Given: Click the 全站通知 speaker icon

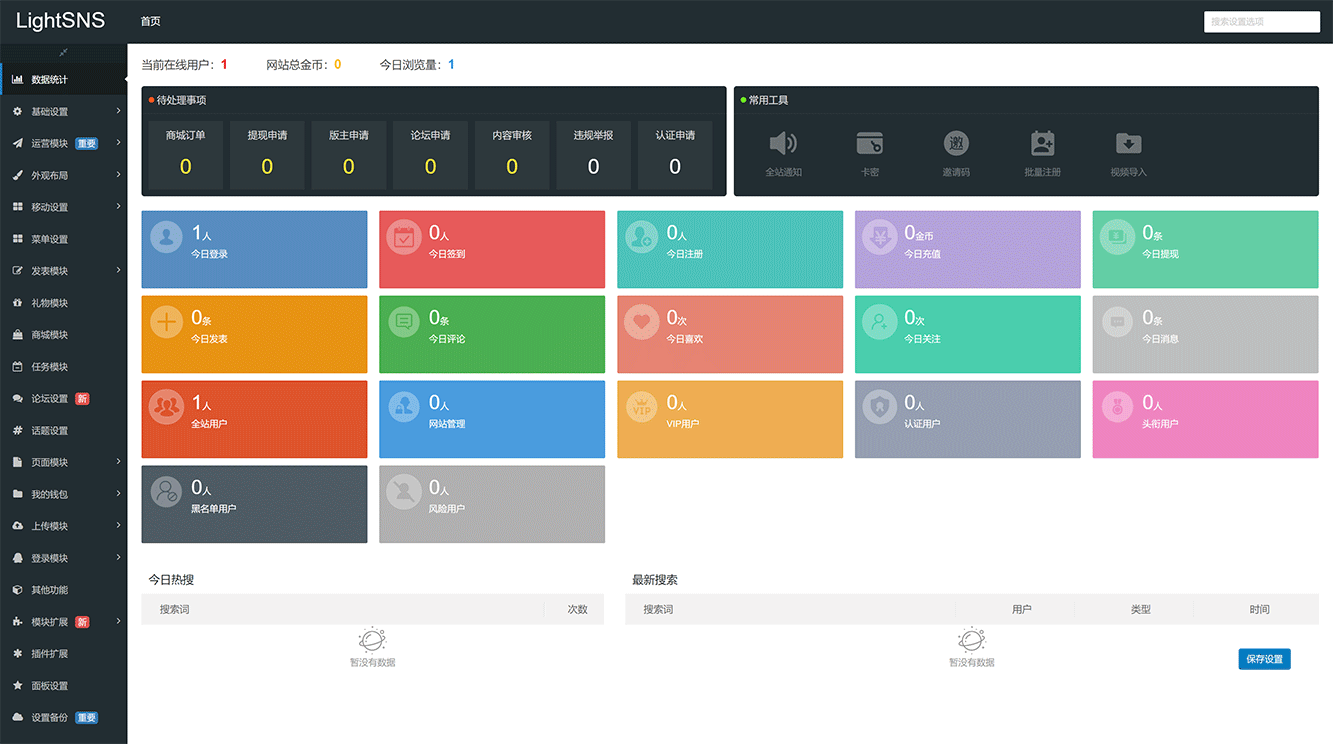Looking at the screenshot, I should [783, 144].
